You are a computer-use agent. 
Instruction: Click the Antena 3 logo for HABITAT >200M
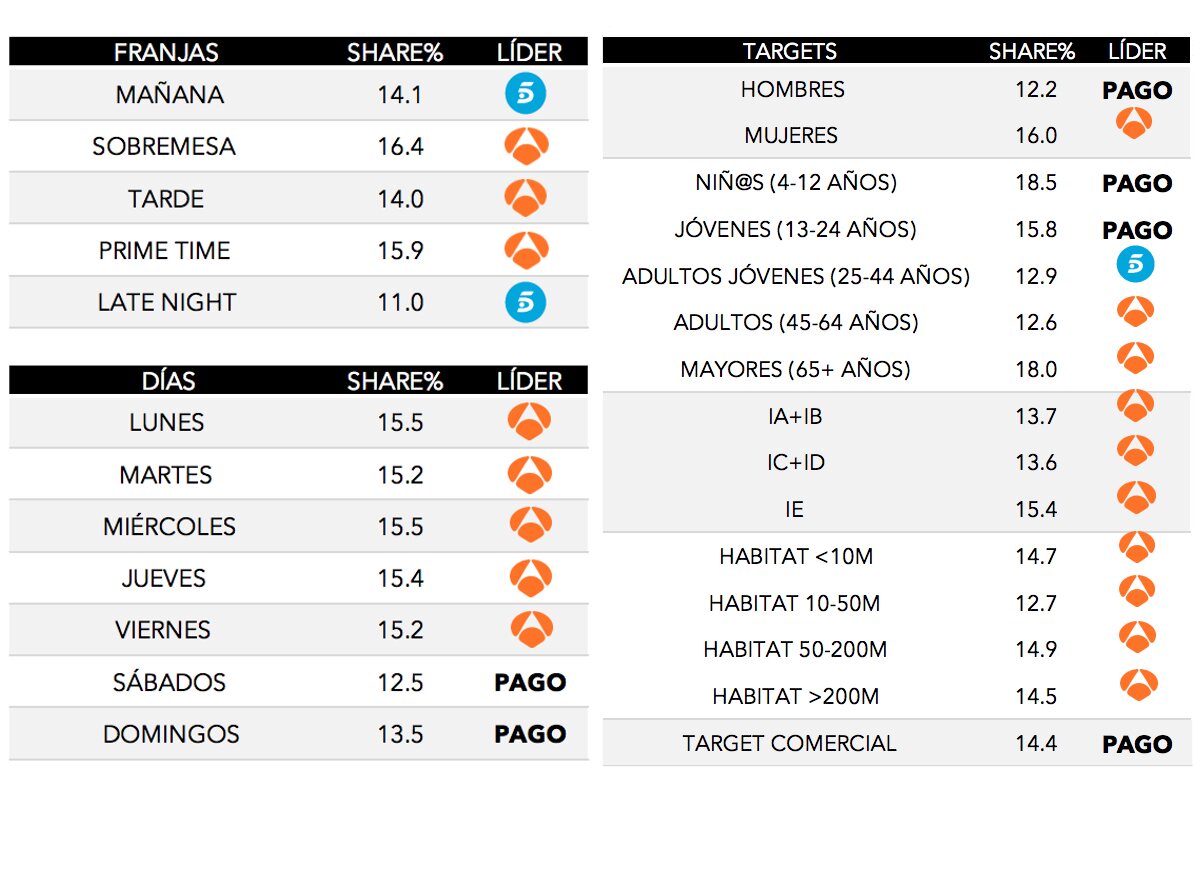click(1137, 684)
